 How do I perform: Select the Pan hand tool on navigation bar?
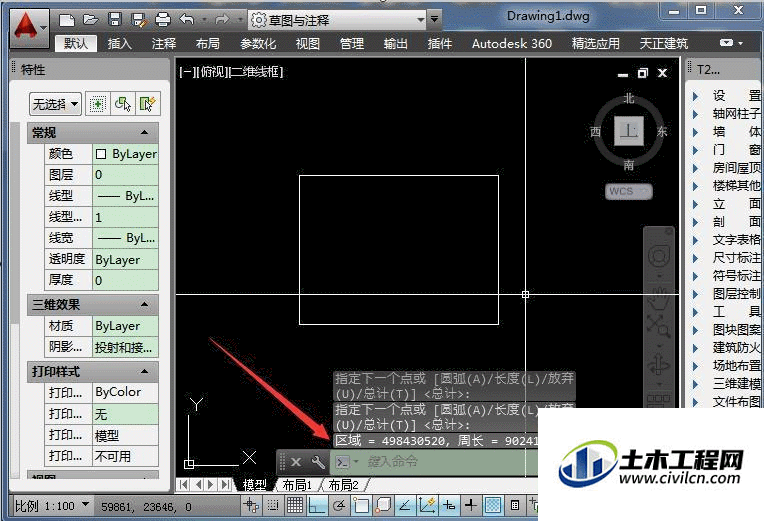tap(659, 297)
